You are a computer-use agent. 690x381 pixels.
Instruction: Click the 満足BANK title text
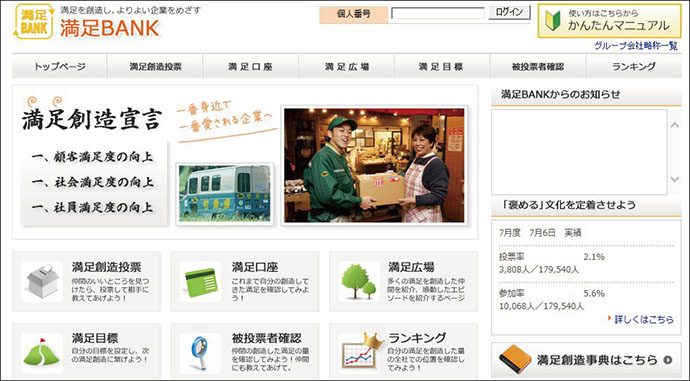tap(110, 29)
